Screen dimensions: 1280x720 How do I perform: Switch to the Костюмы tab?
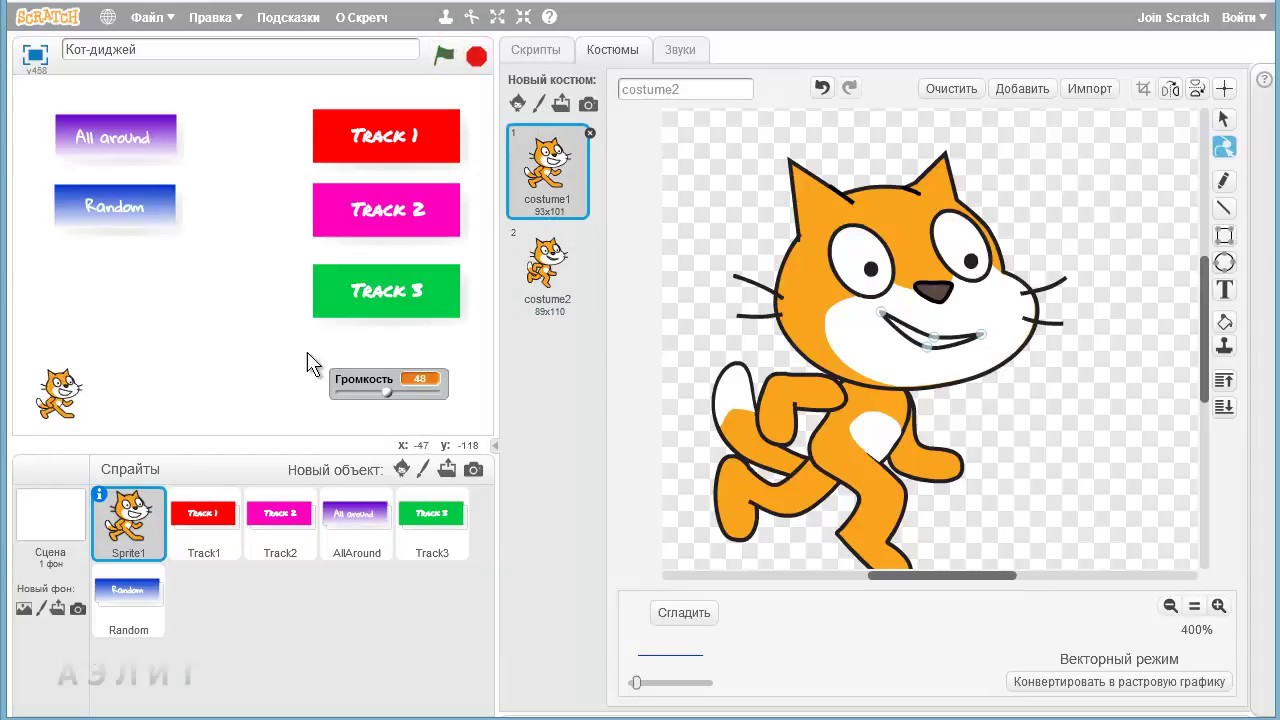click(612, 49)
